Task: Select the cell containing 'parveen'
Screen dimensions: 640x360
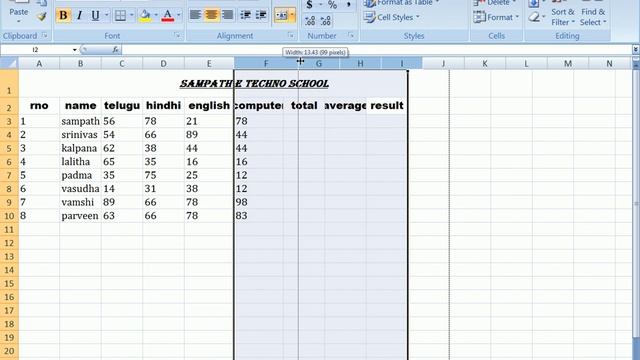Action: click(x=80, y=216)
